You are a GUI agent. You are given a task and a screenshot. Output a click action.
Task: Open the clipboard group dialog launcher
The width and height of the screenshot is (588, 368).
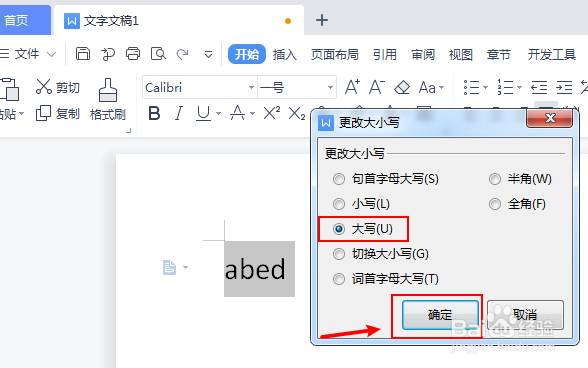tap(128, 131)
